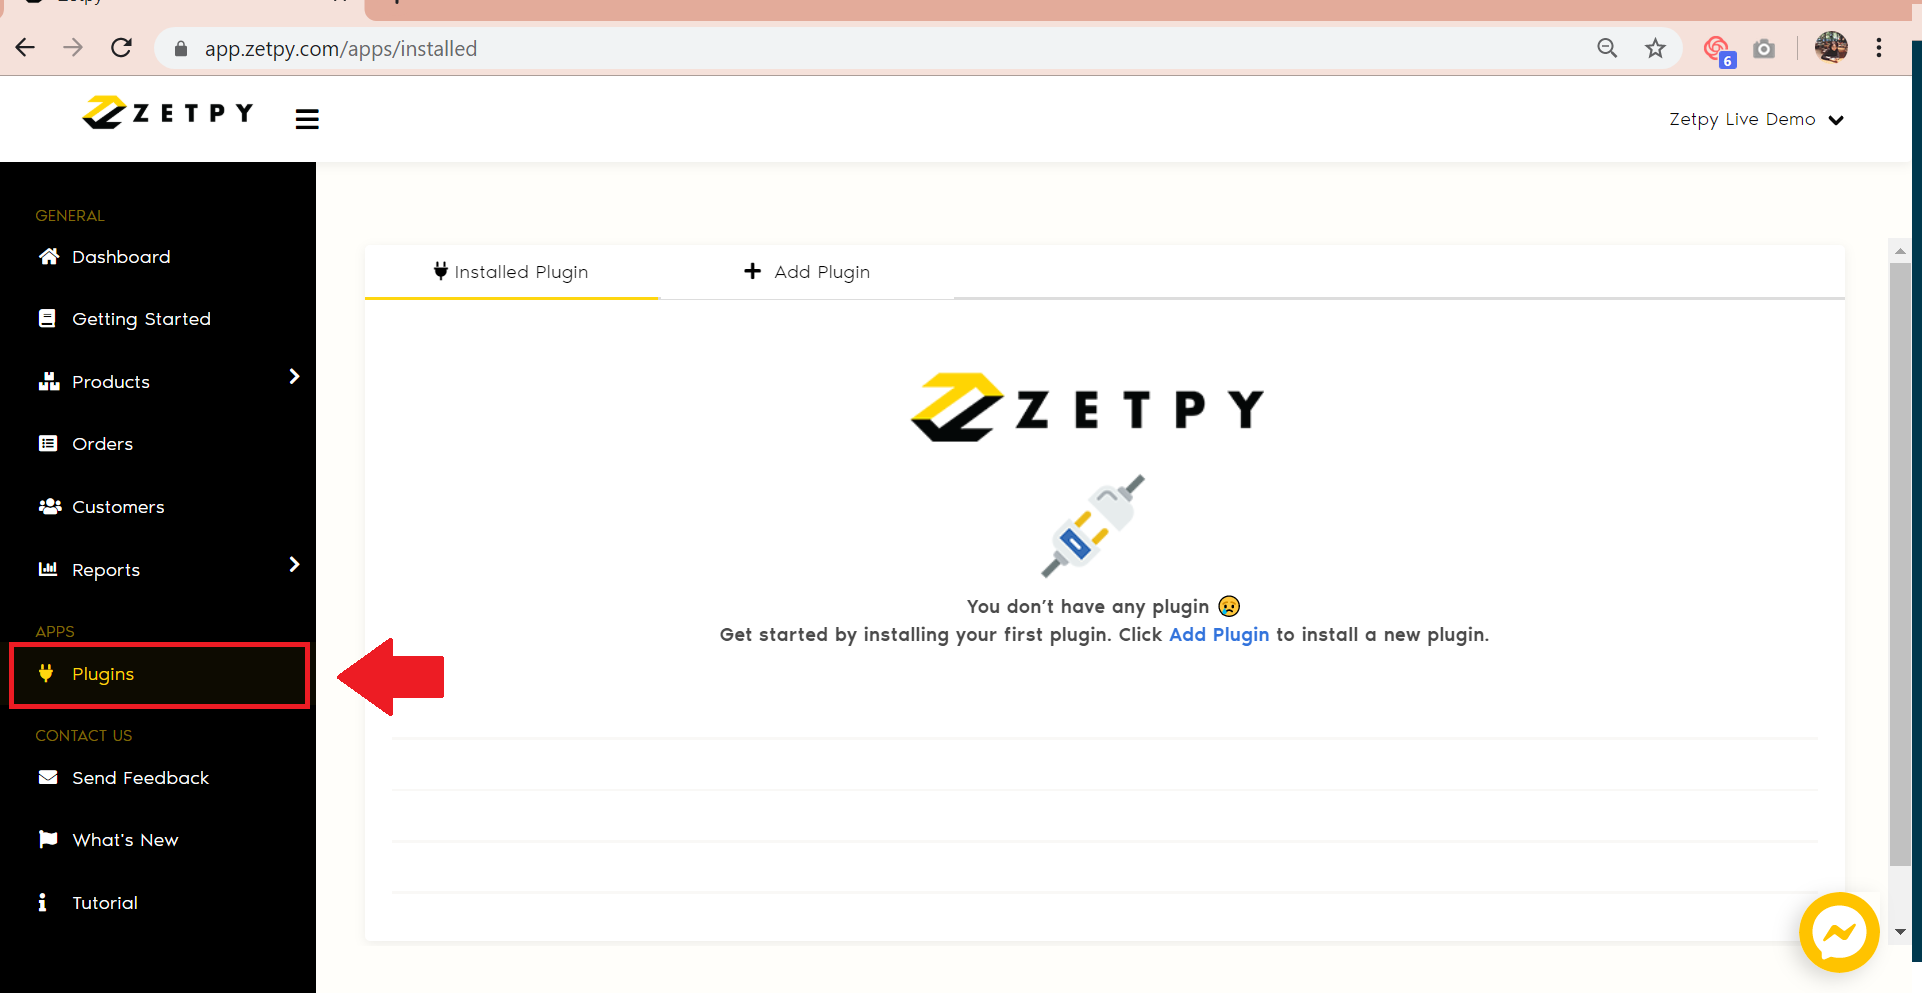Open the red spiral extension with badge 6
Screen dimensions: 1922x993
pyautogui.click(x=1719, y=50)
